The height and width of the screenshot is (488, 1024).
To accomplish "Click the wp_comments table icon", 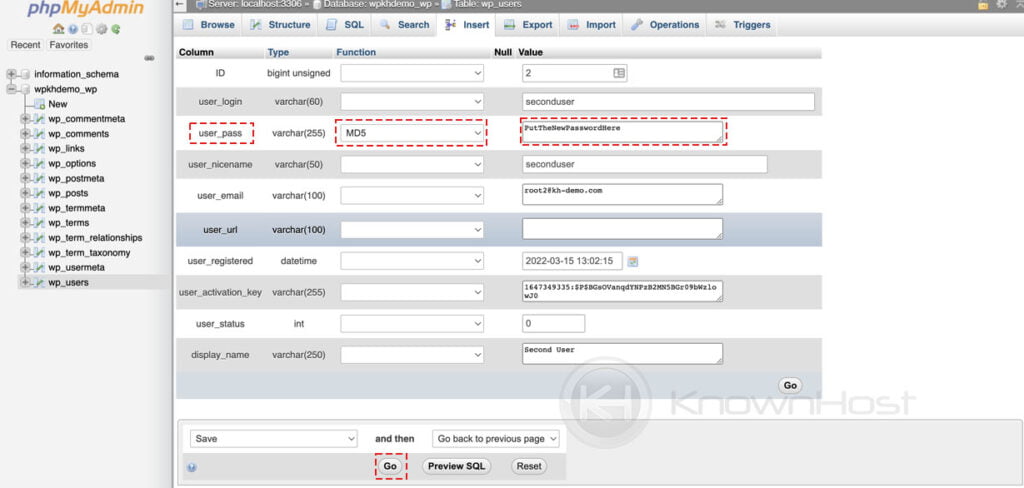I will (x=40, y=134).
